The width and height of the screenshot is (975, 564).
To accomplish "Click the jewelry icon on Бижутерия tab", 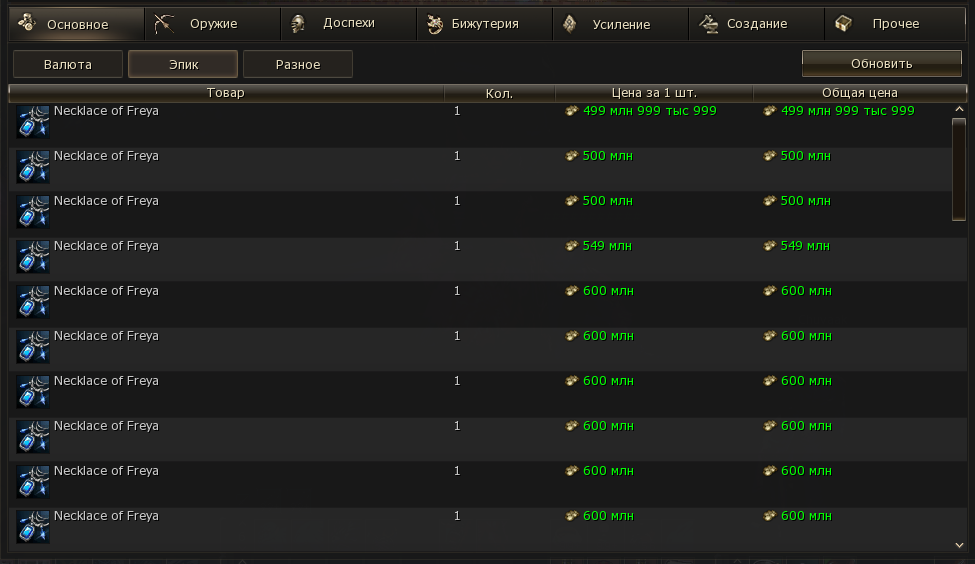I will point(434,23).
